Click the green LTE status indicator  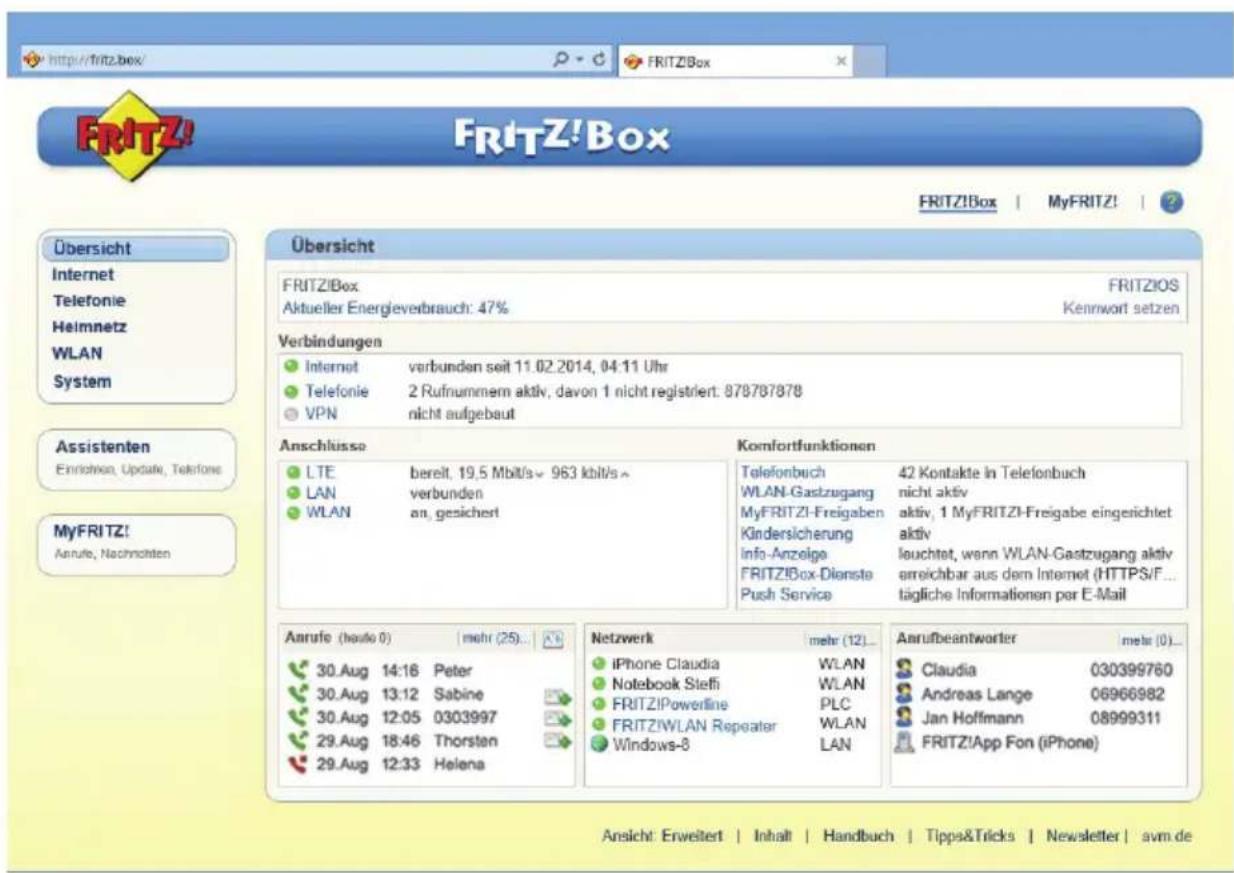[x=293, y=475]
